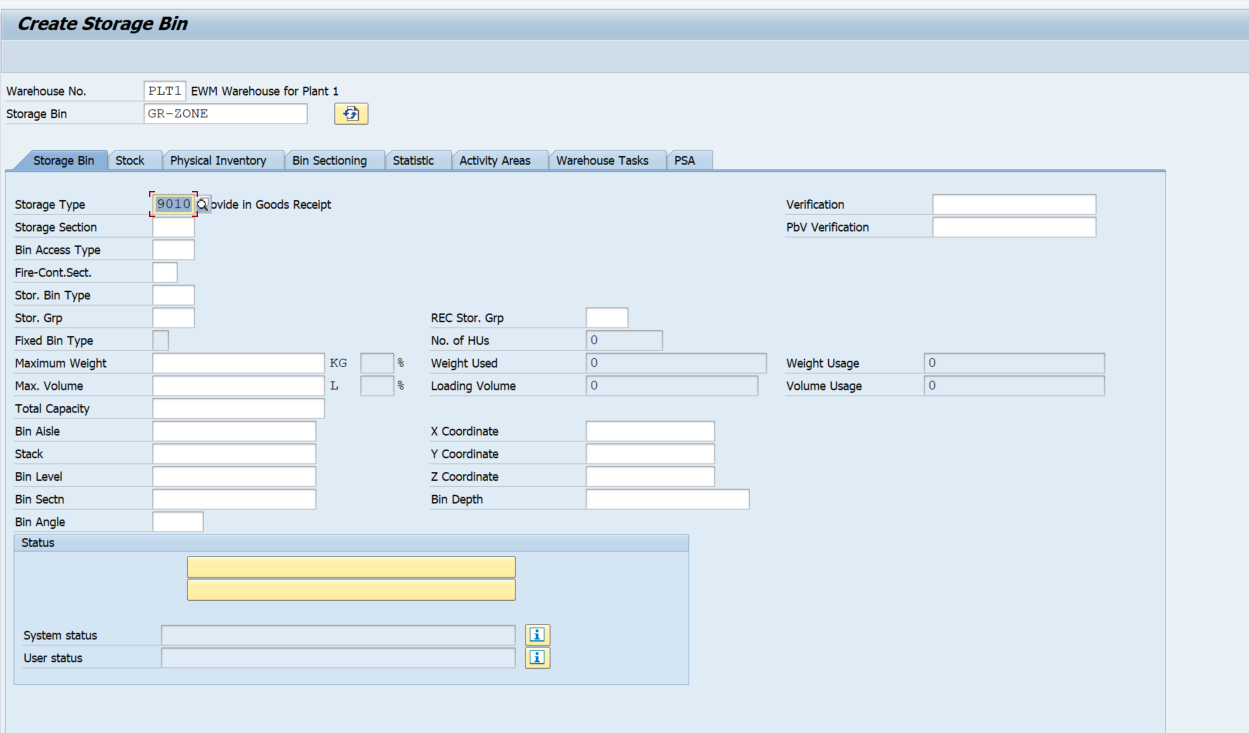
Task: Click the System status info icon
Action: [538, 635]
